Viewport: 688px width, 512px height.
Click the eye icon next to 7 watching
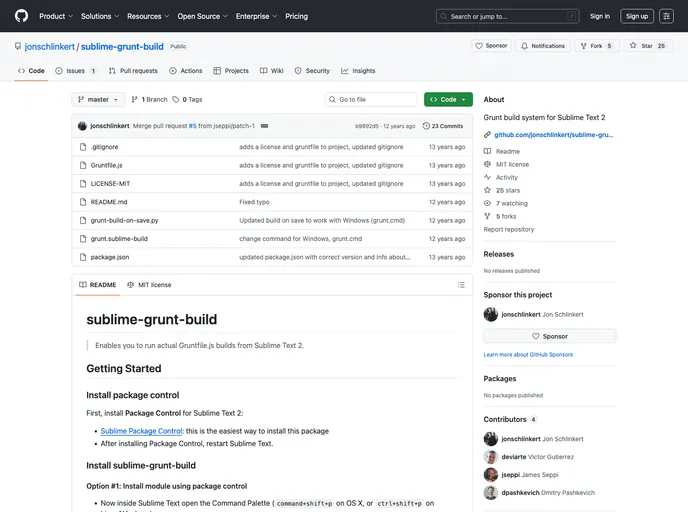coord(487,203)
